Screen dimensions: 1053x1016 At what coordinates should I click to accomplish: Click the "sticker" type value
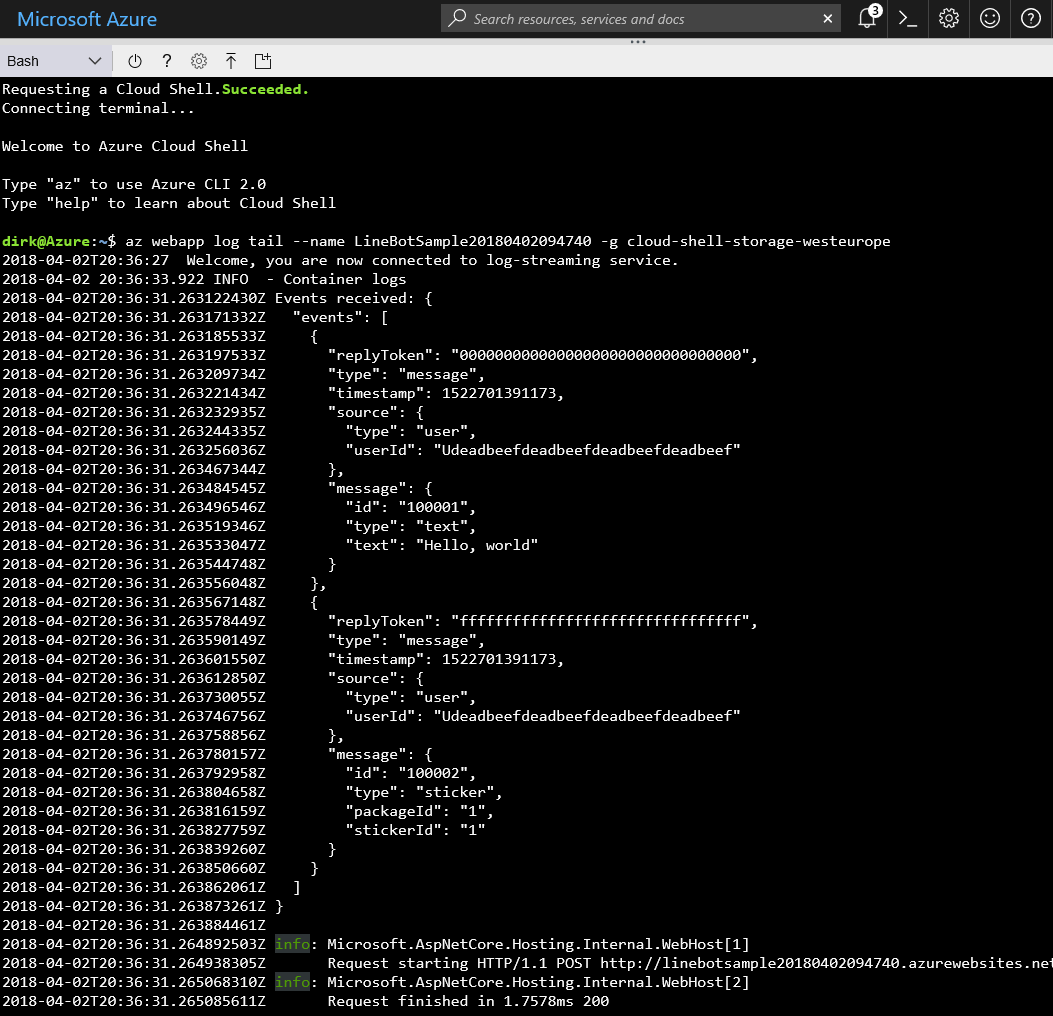[x=455, y=792]
